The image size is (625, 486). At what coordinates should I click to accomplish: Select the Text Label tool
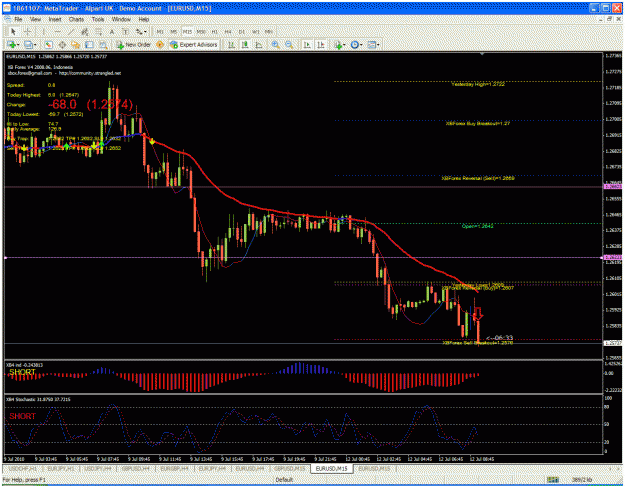[x=125, y=31]
